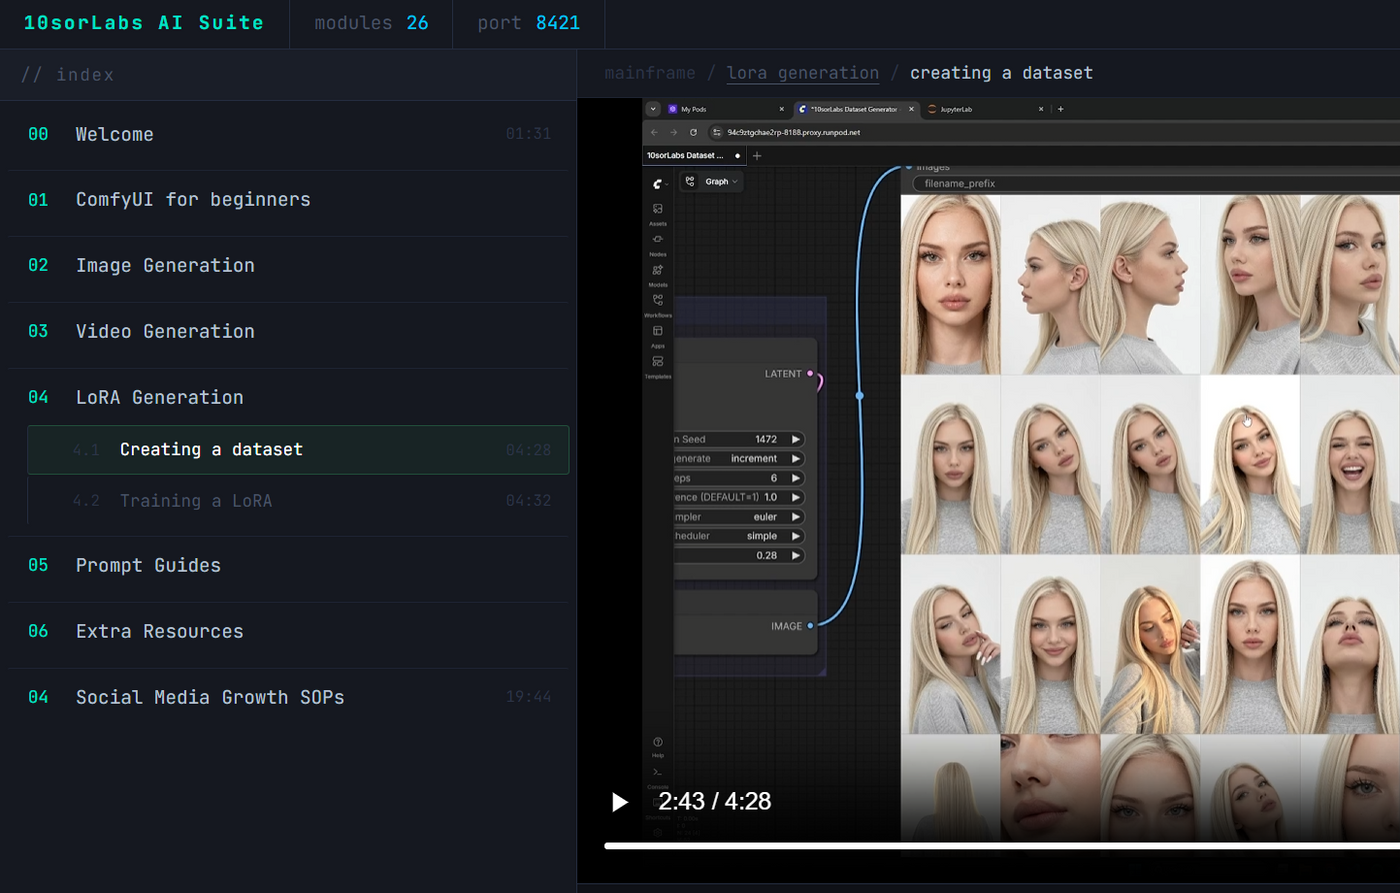Close the My Pods browser tab

click(782, 109)
